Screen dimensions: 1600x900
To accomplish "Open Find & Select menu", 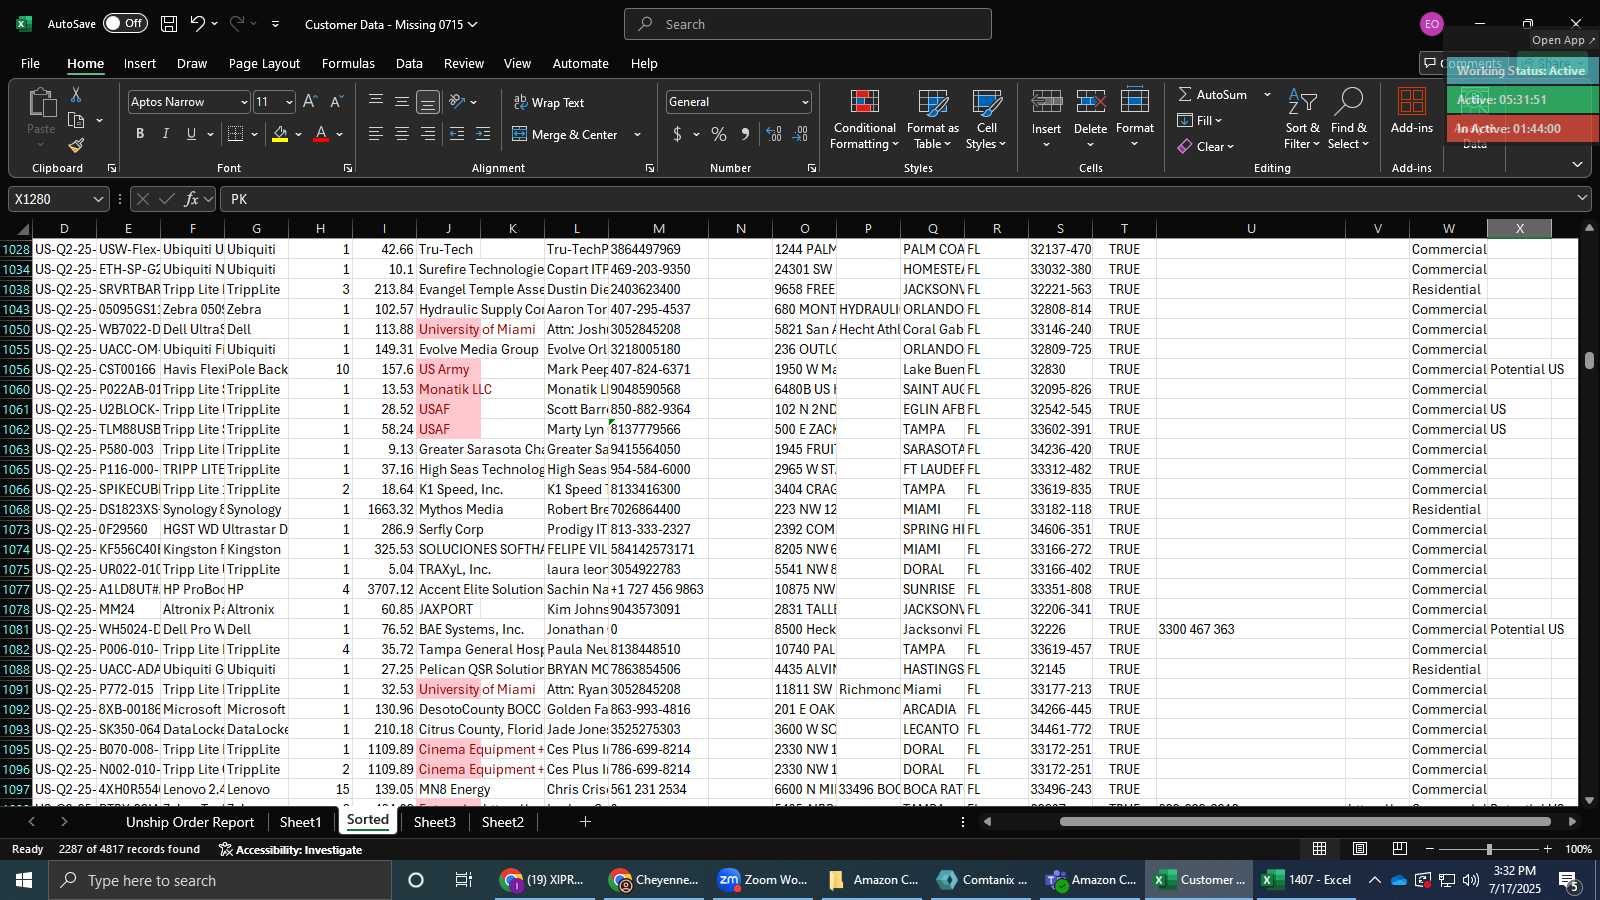I will [1349, 120].
